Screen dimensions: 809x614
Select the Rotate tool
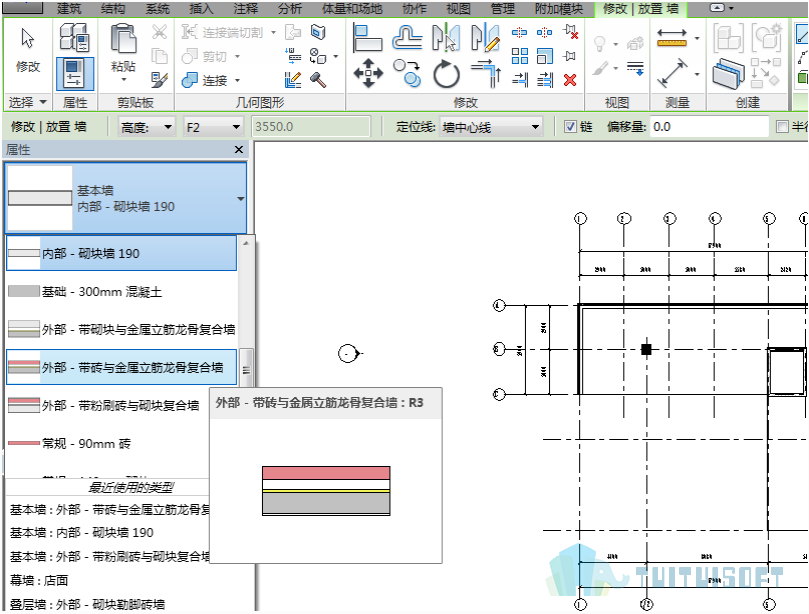coord(446,74)
